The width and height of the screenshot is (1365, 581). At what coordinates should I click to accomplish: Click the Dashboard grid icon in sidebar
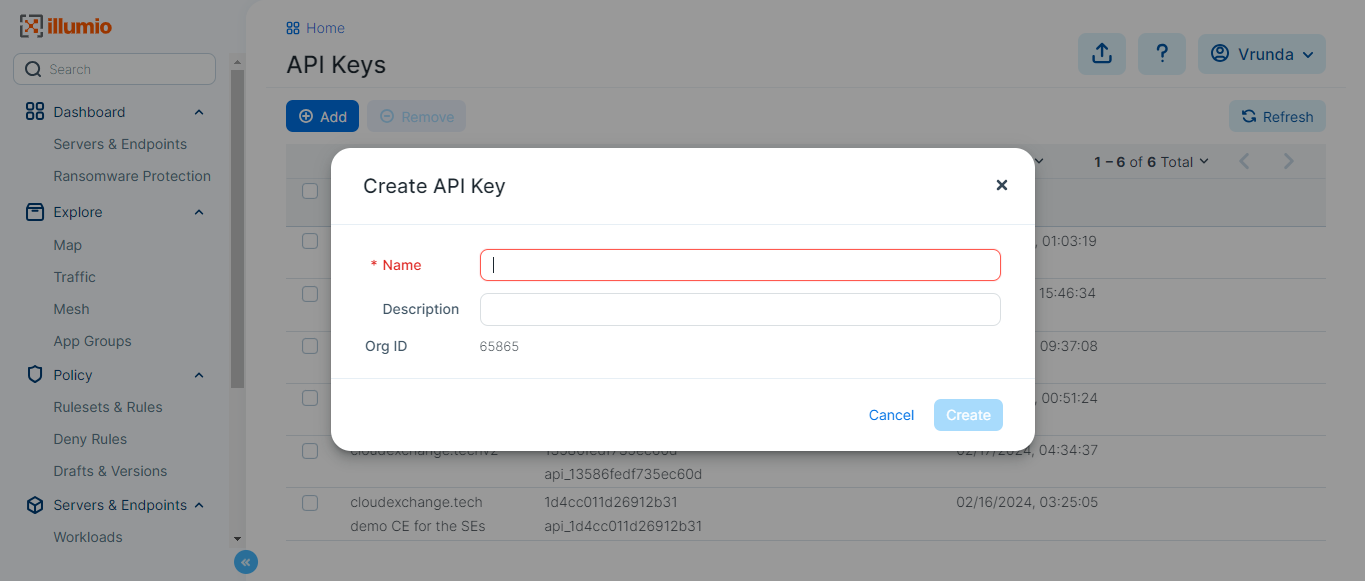pyautogui.click(x=35, y=111)
